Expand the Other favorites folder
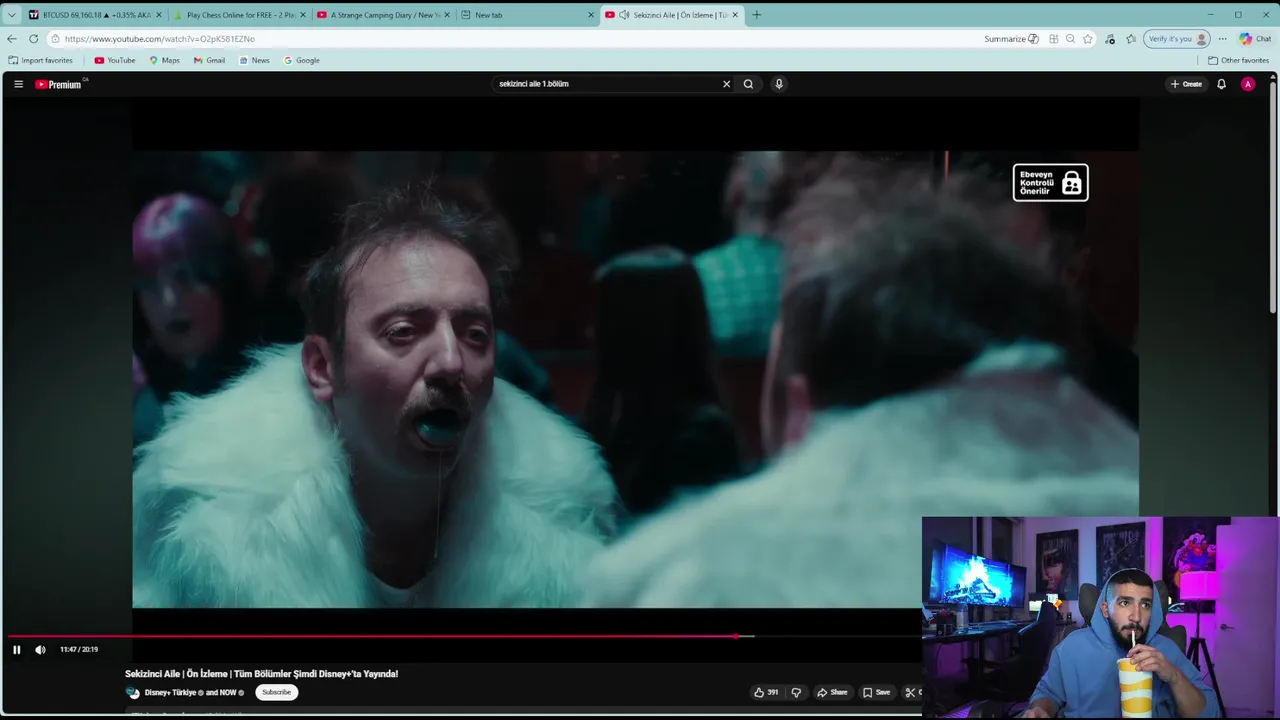The height and width of the screenshot is (720, 1280). 1238,60
